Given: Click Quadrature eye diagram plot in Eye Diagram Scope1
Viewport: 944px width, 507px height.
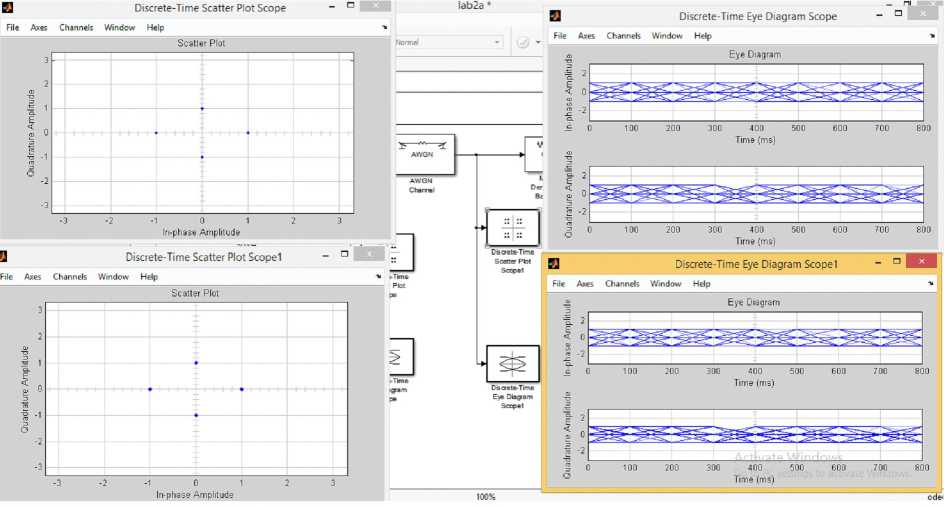Looking at the screenshot, I should click(755, 435).
